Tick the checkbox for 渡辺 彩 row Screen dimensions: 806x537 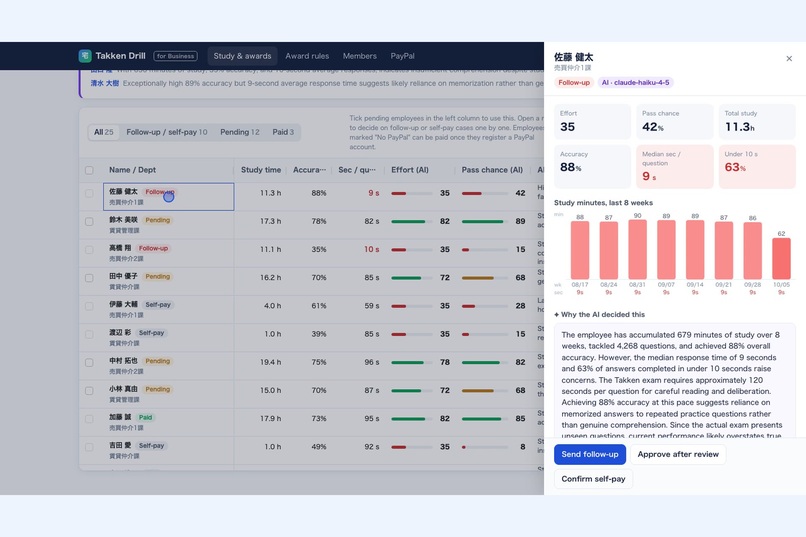click(x=89, y=335)
